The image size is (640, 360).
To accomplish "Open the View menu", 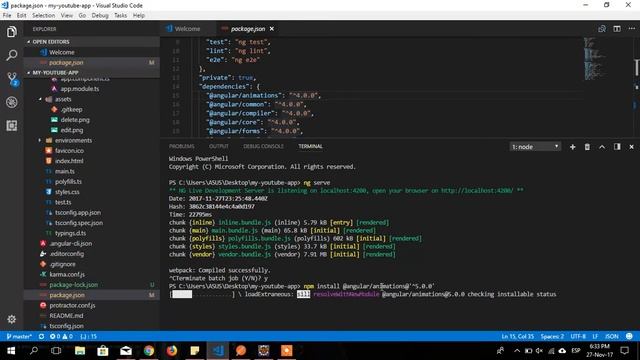I will pos(67,16).
